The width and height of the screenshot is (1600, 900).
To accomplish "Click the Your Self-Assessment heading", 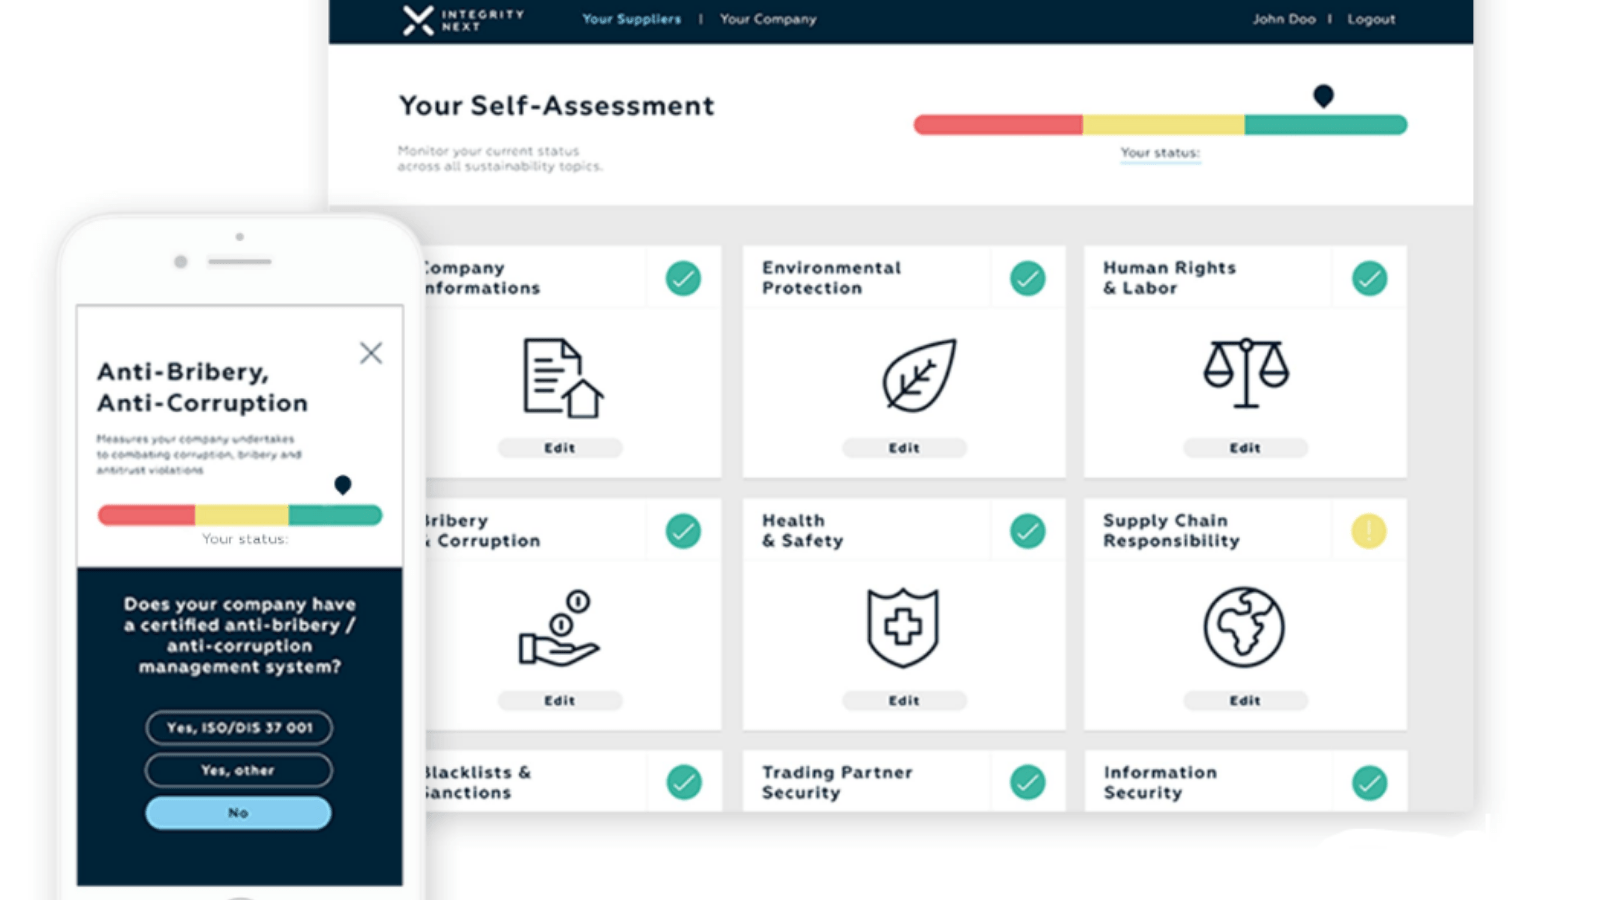I will pyautogui.click(x=556, y=105).
